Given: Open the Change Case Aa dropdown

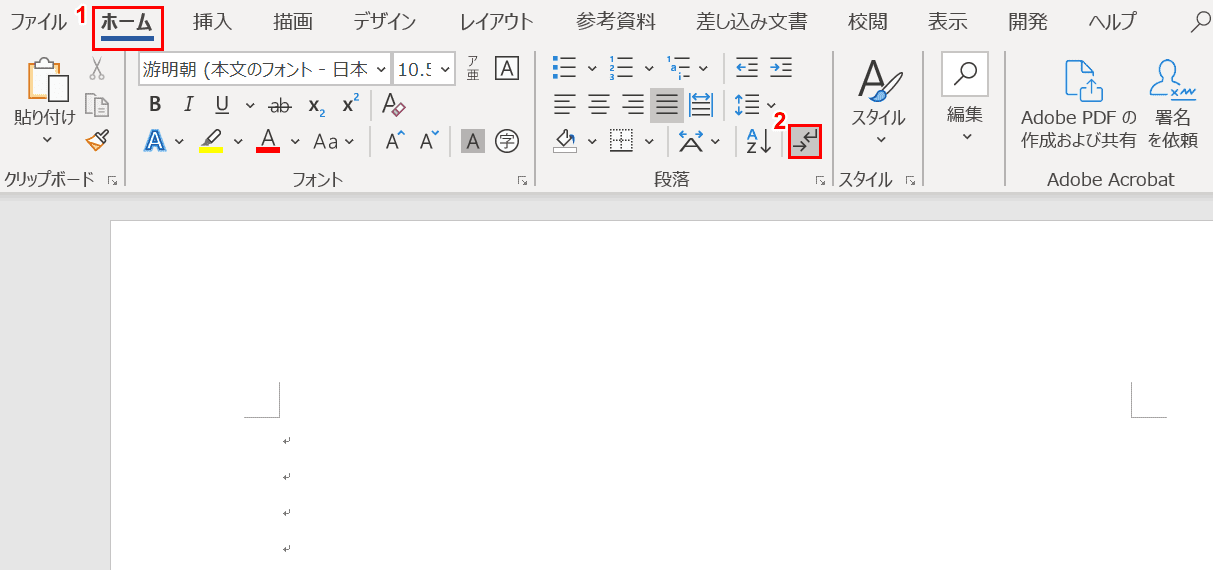Looking at the screenshot, I should click(x=333, y=141).
